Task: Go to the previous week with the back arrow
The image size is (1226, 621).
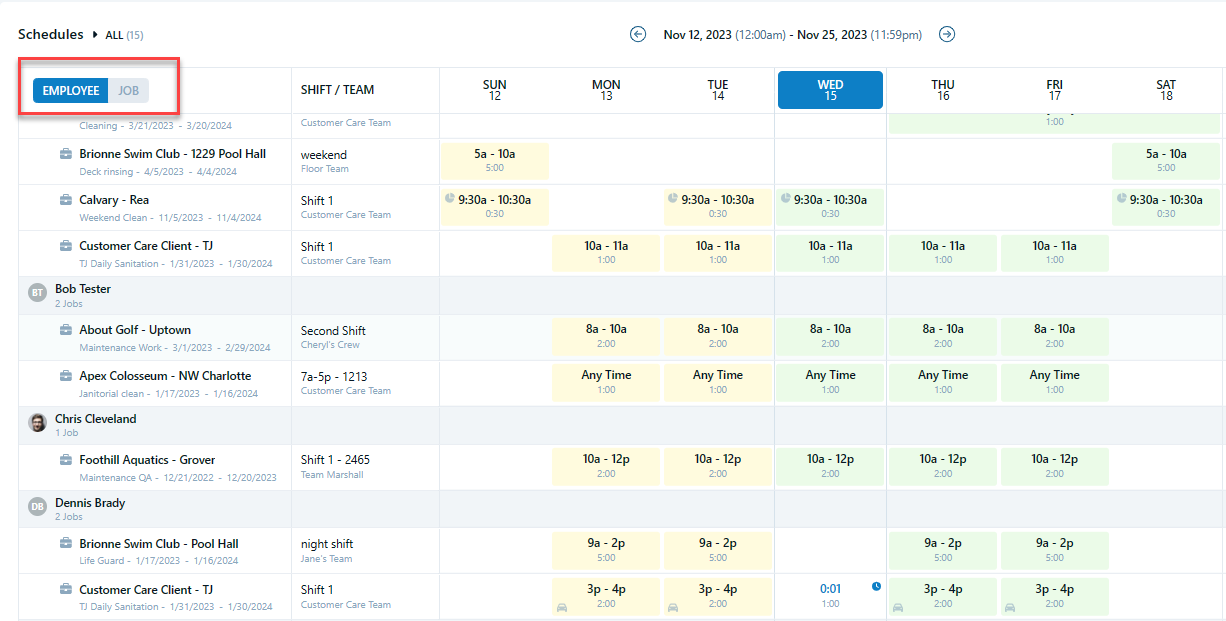Action: (x=638, y=33)
